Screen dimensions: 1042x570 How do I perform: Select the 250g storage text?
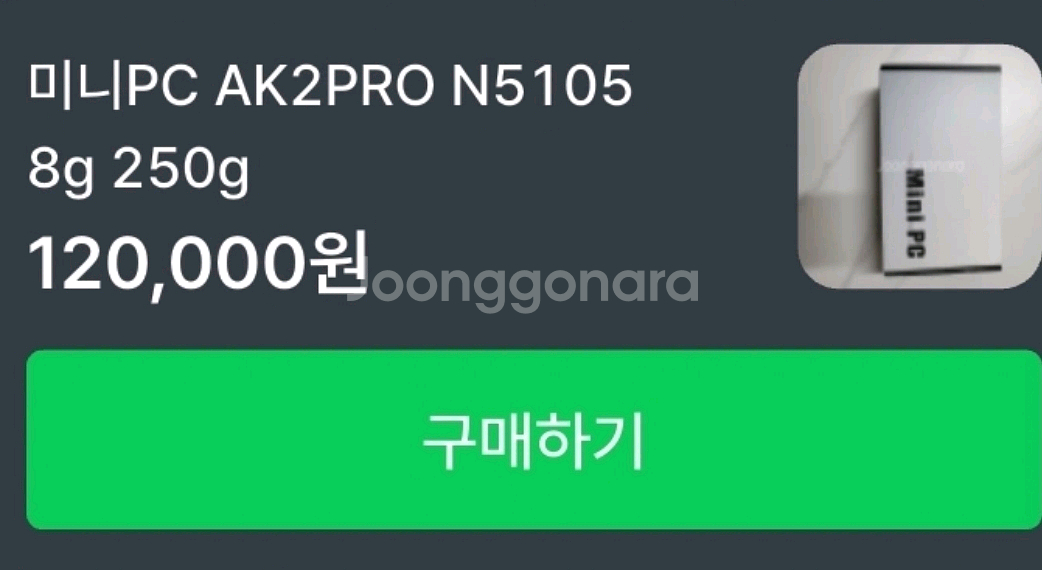coord(181,171)
